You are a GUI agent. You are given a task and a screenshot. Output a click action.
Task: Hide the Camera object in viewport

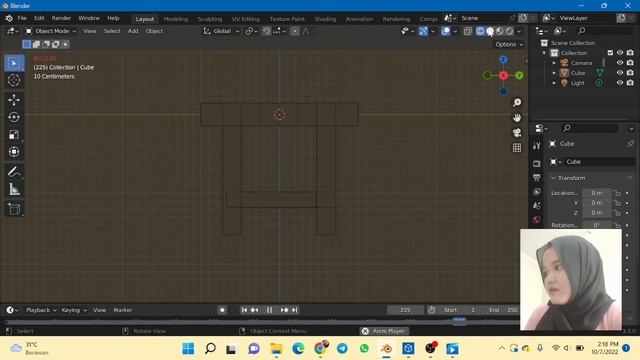620,63
